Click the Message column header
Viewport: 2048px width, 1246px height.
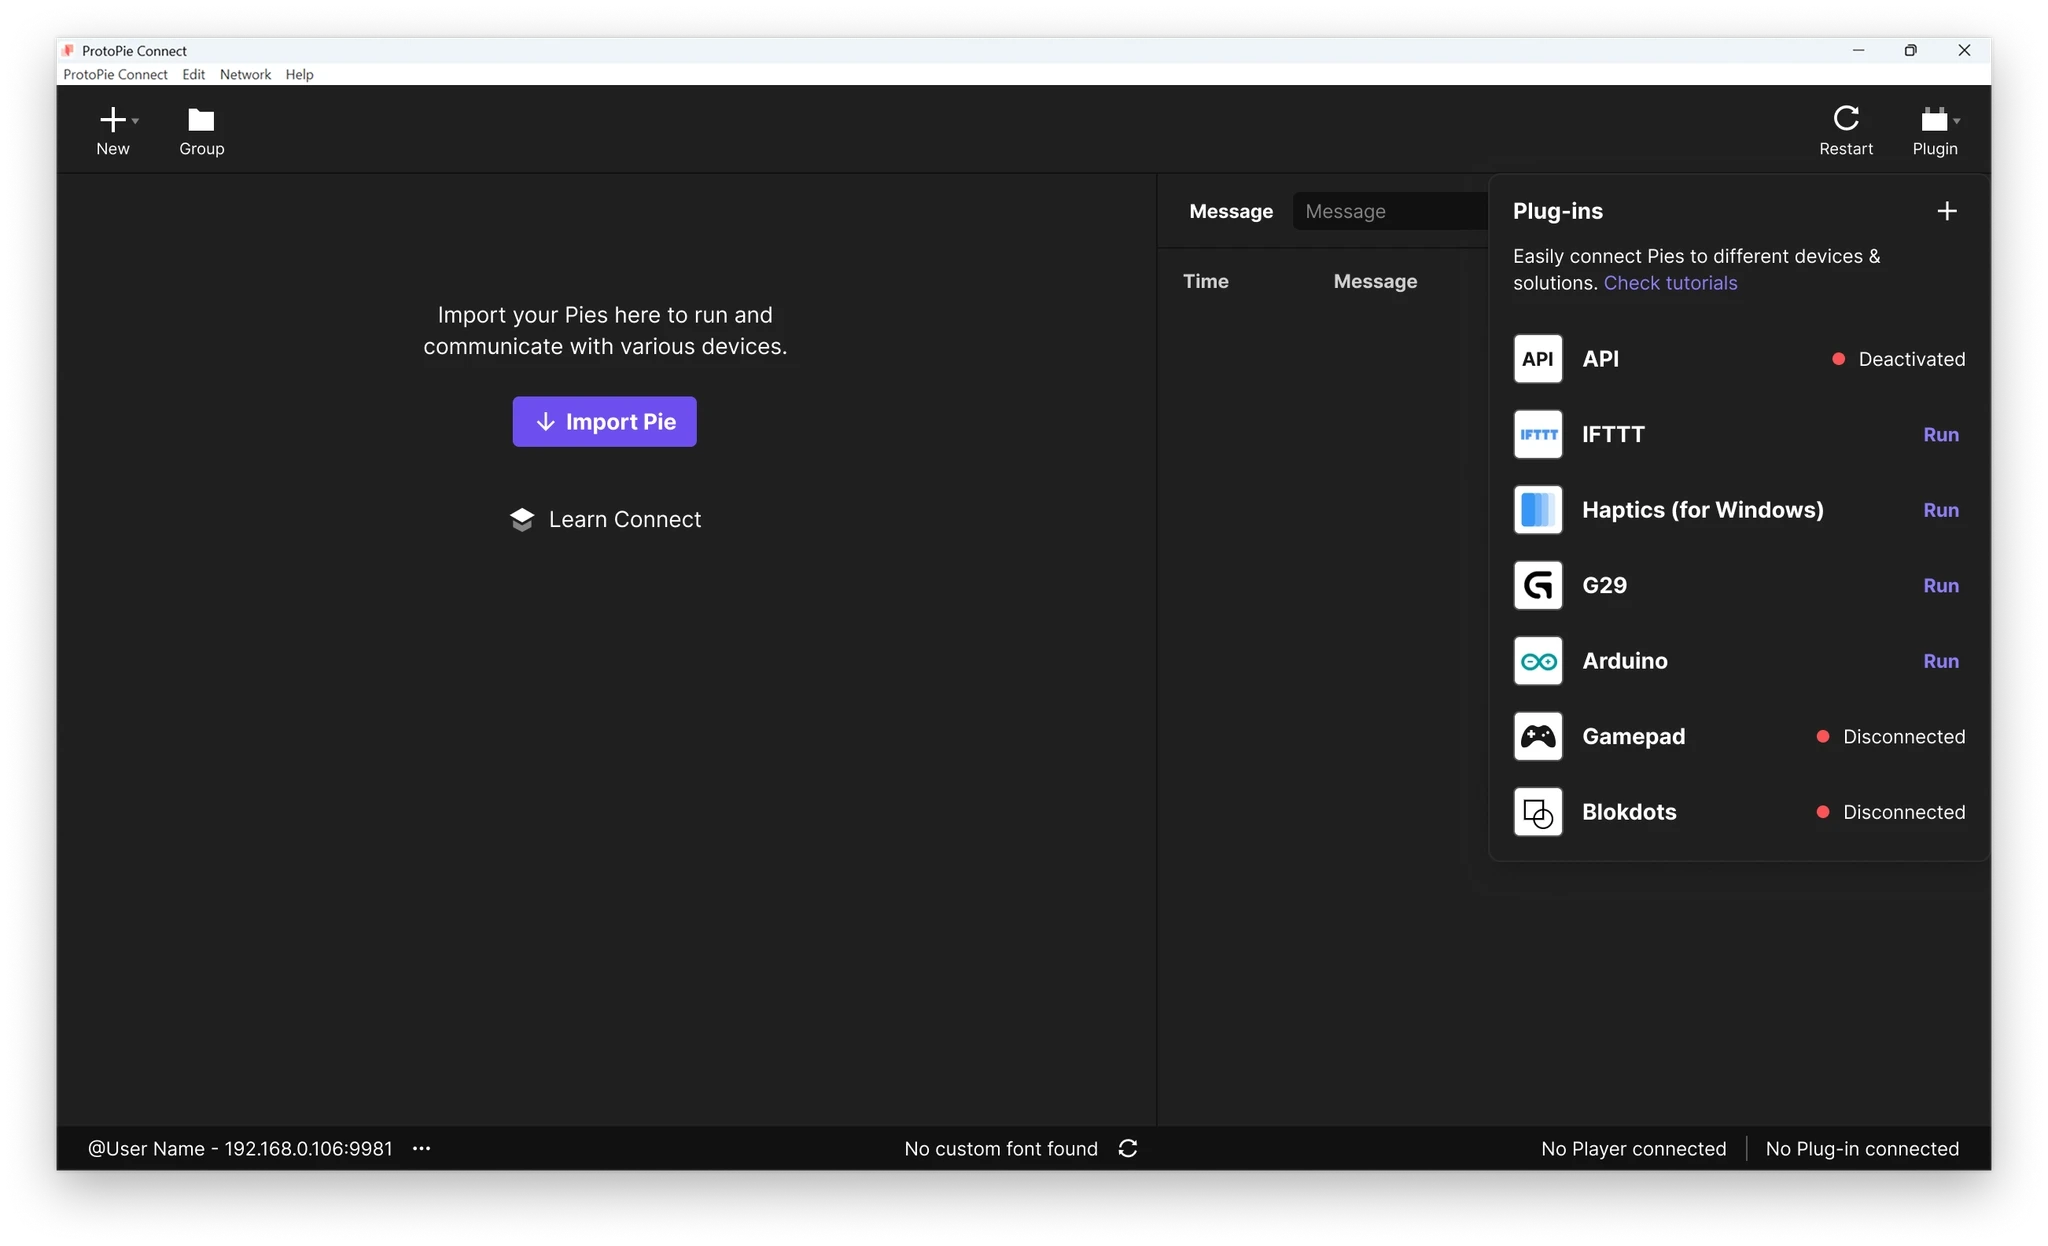pos(1375,282)
